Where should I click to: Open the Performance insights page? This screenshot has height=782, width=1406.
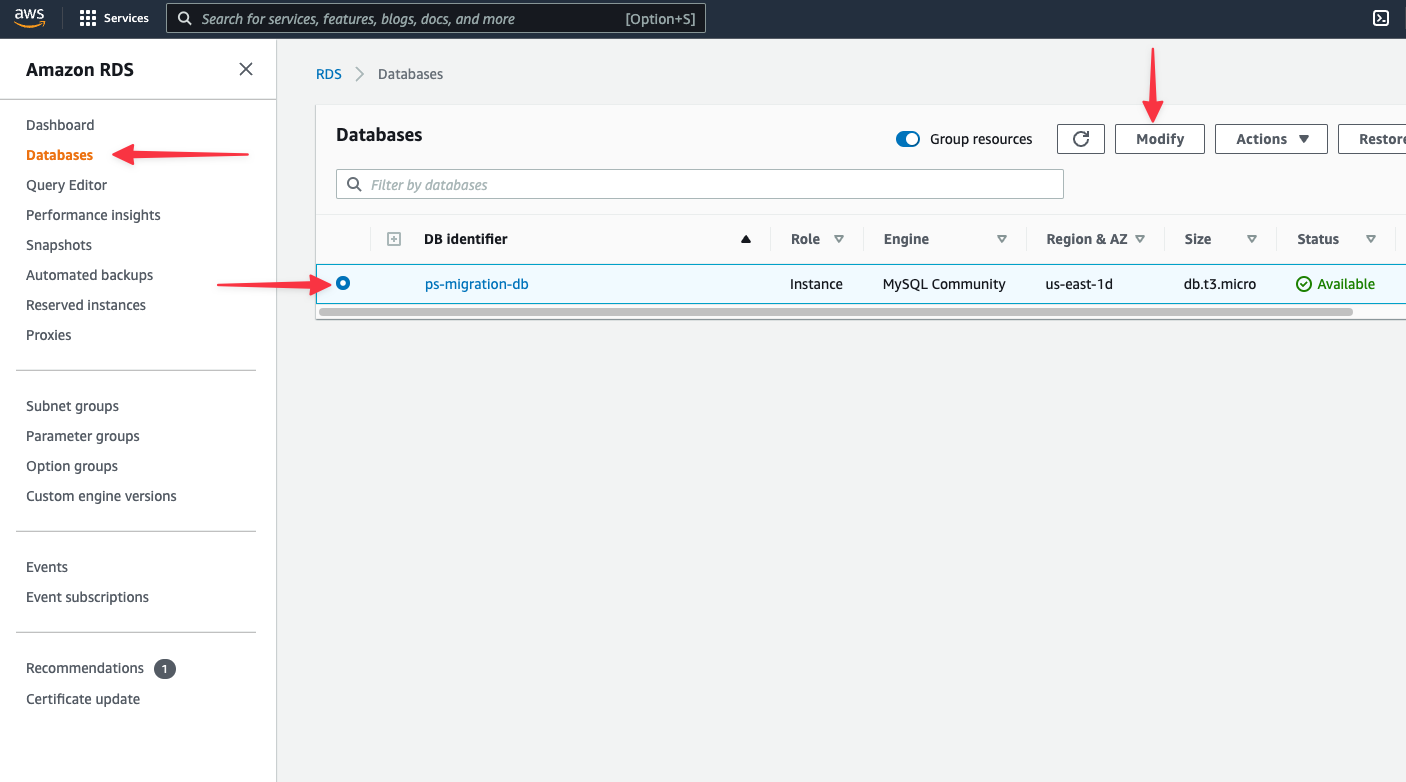click(93, 214)
